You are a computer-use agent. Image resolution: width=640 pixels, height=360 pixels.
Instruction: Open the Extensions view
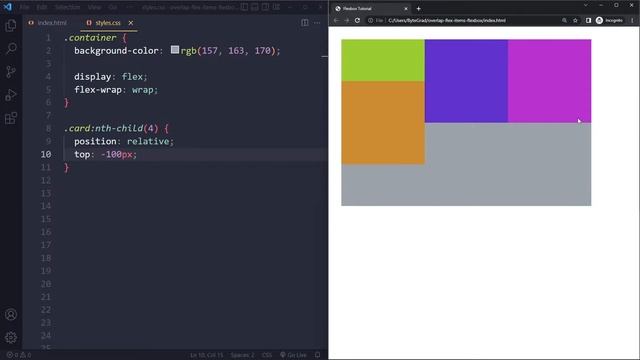(x=11, y=118)
